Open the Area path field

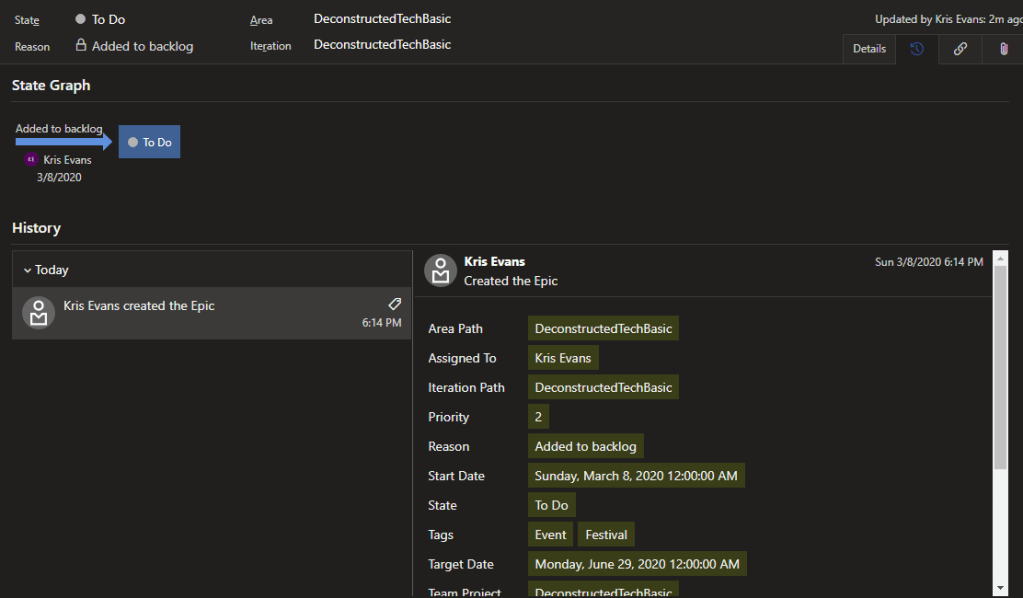point(382,19)
